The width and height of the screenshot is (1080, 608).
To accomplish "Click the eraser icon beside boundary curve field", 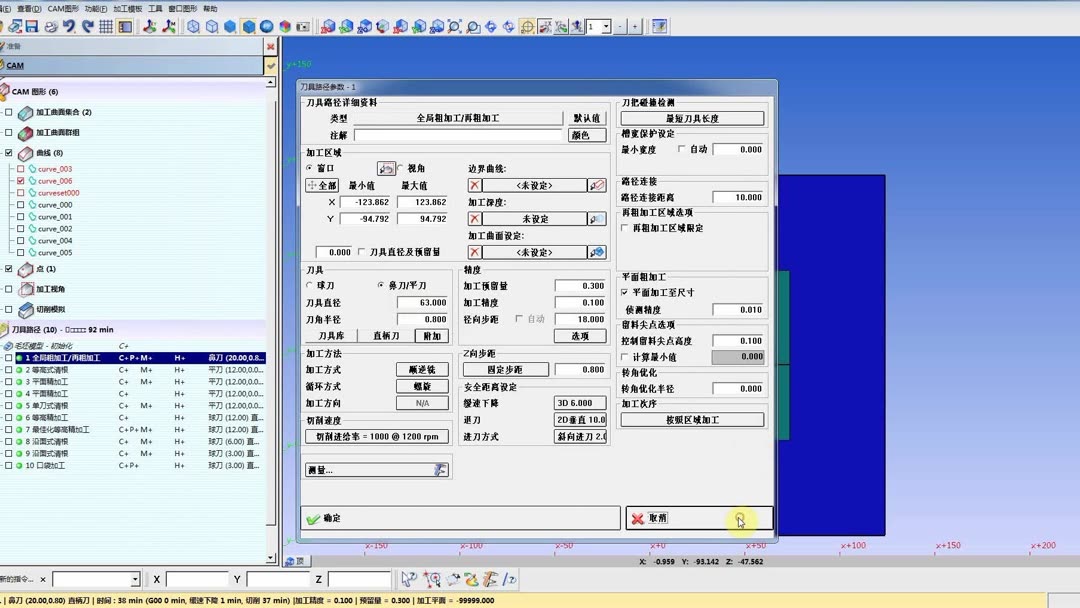I will coord(597,184).
